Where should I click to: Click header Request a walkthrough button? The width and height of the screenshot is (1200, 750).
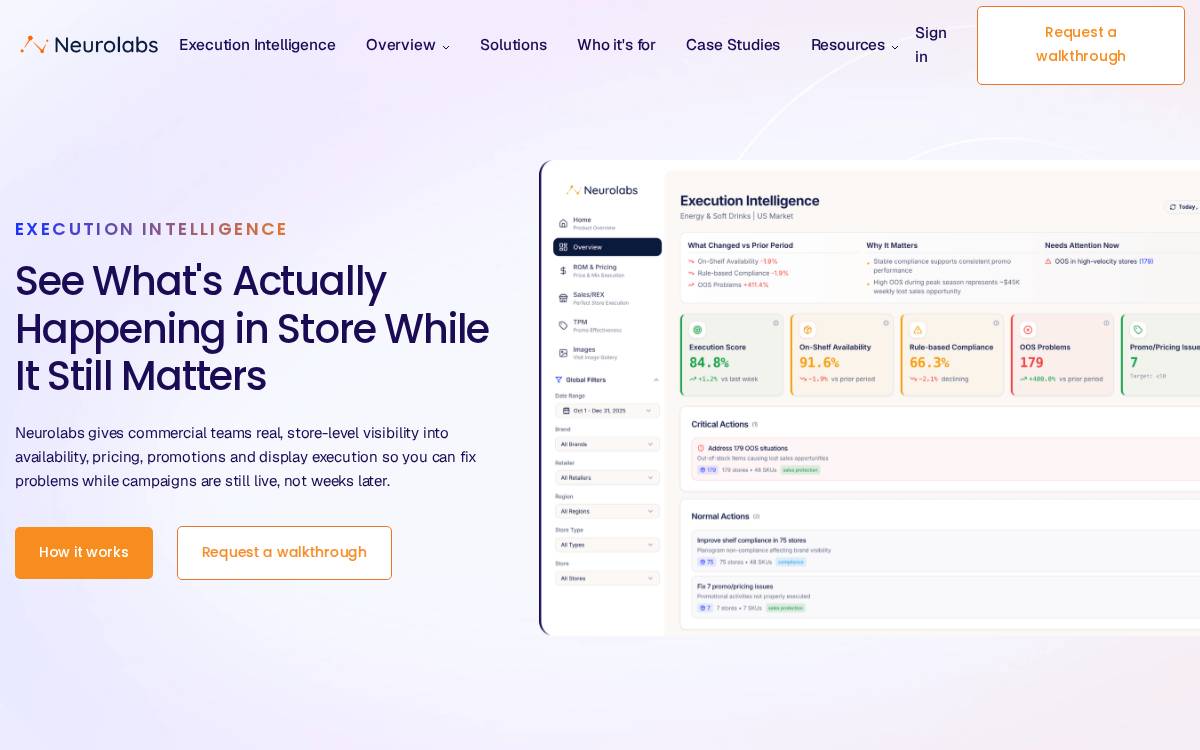point(1081,45)
